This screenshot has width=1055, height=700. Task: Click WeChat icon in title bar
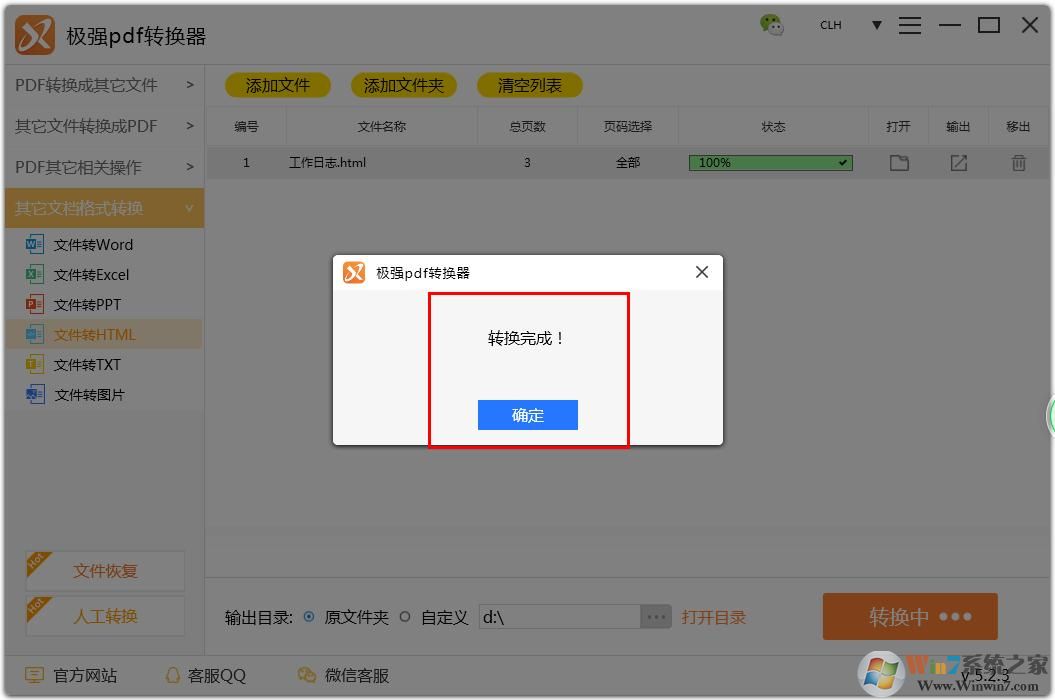(773, 25)
